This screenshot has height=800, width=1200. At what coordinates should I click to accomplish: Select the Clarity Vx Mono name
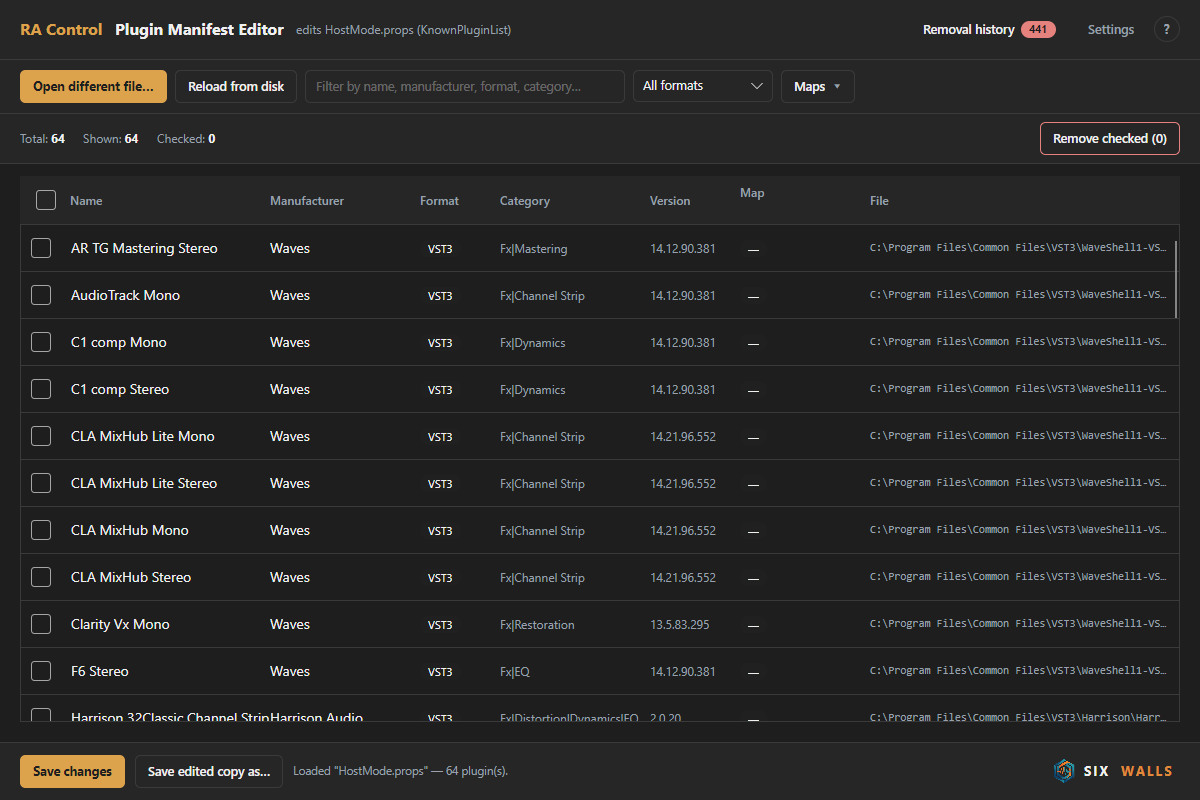click(120, 624)
